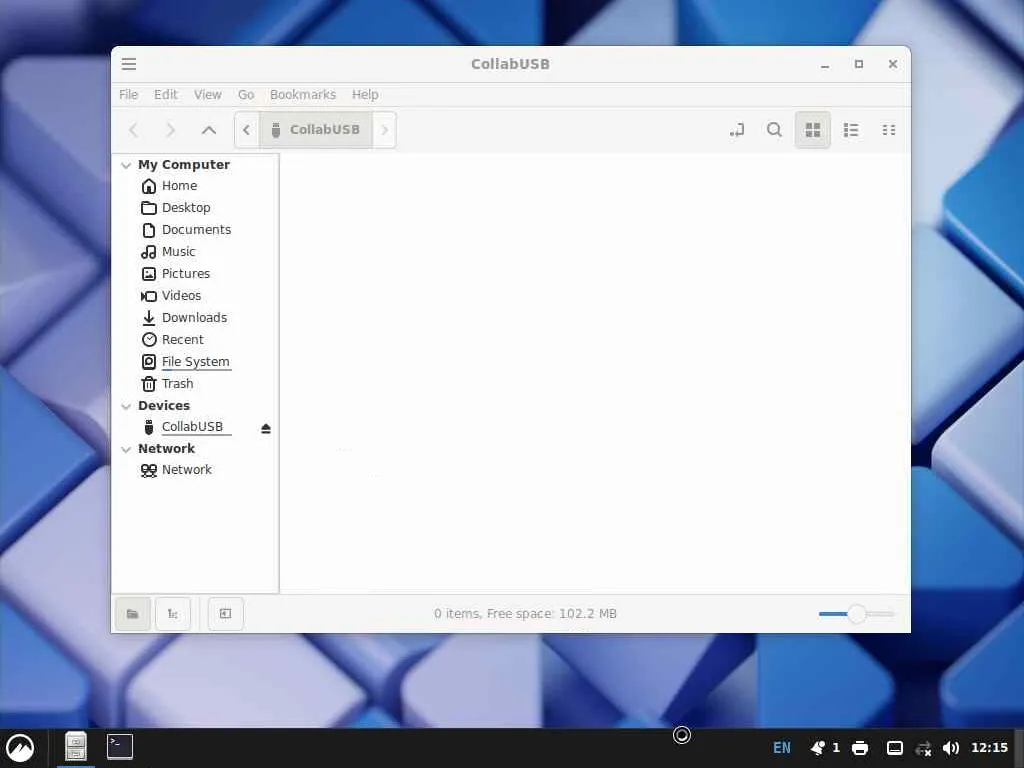
Task: Collapse the Network section
Action: click(126, 449)
